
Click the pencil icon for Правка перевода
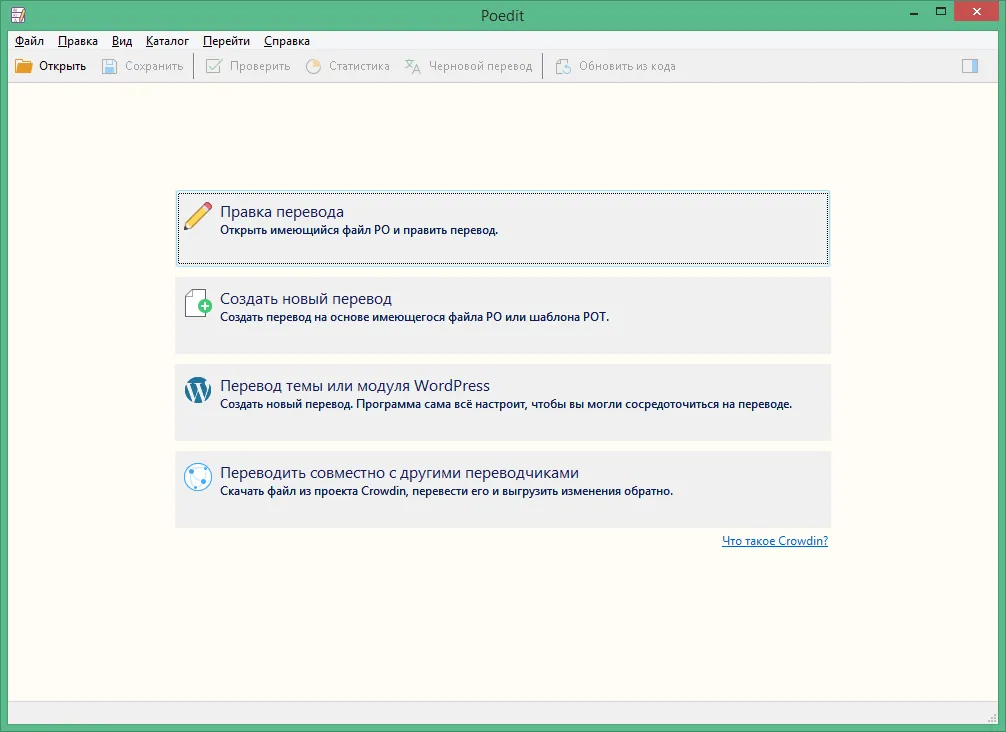(198, 216)
